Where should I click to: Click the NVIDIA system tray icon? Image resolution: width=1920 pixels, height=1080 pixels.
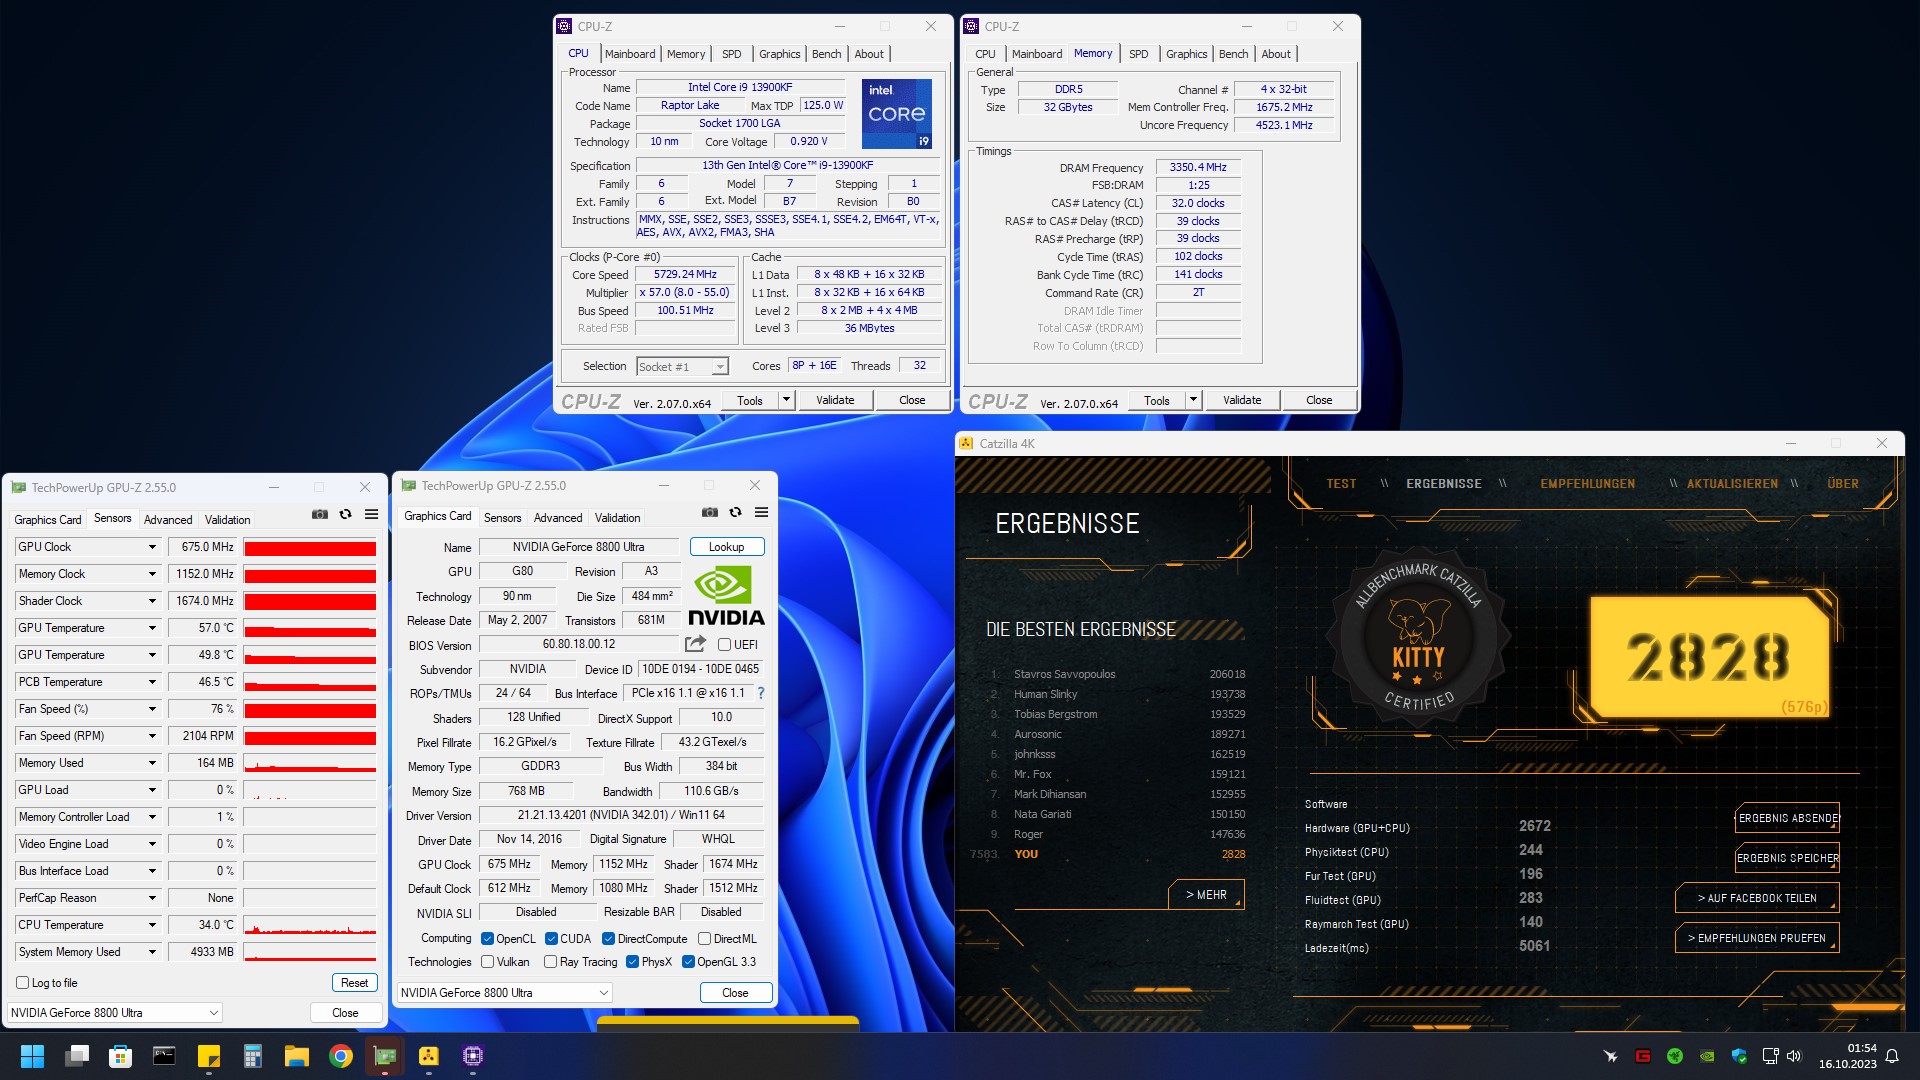pos(1707,1056)
